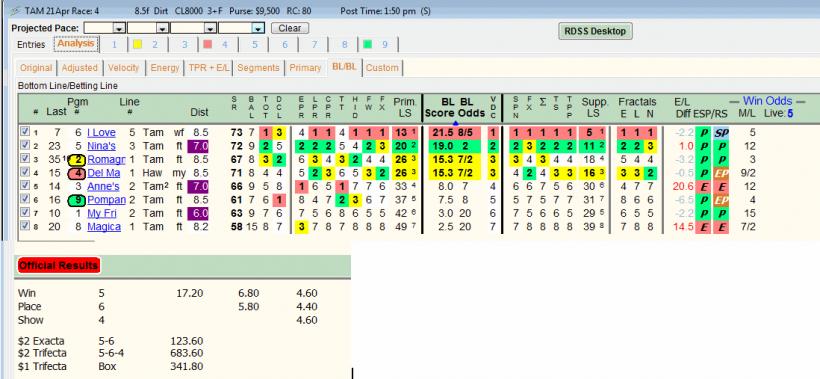Open the Original analysis tab

point(36,68)
